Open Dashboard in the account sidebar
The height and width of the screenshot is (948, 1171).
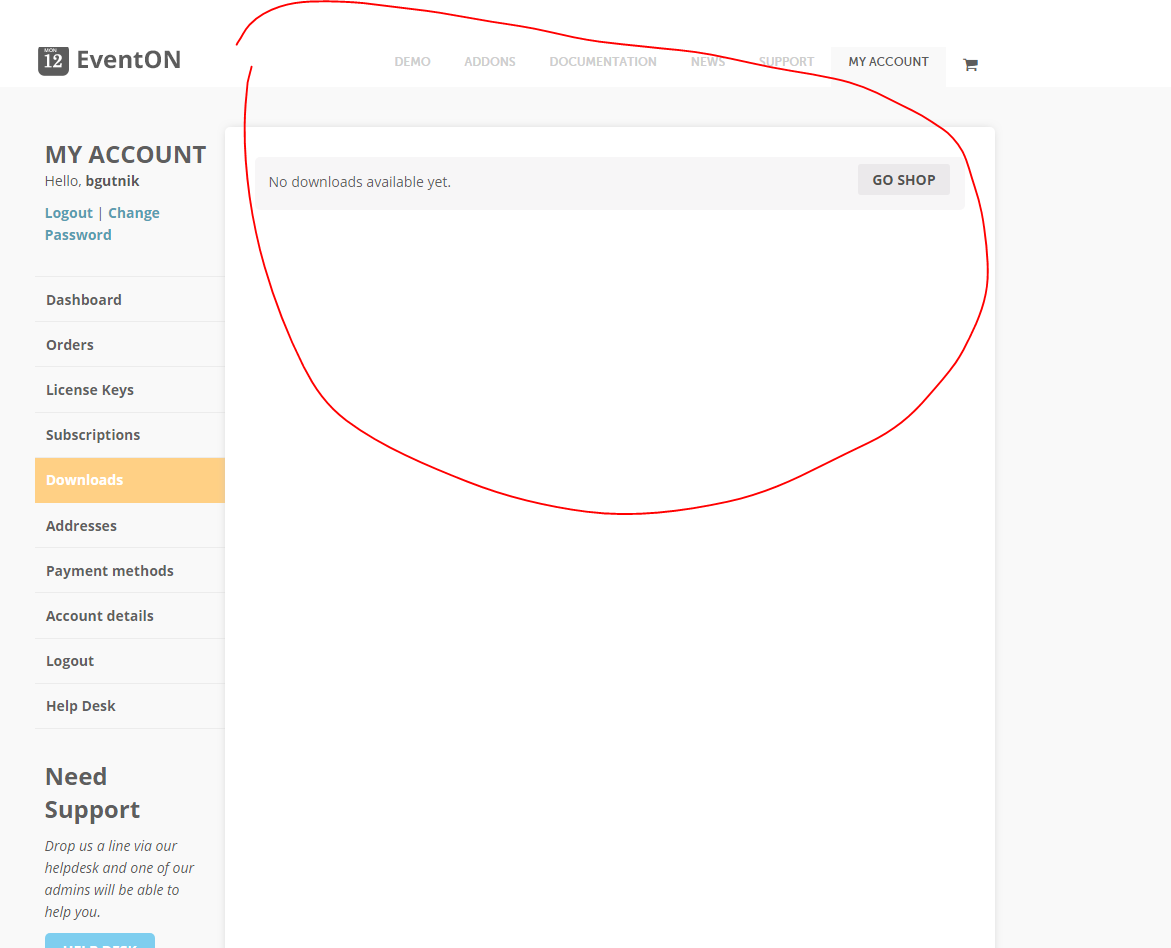tap(84, 300)
